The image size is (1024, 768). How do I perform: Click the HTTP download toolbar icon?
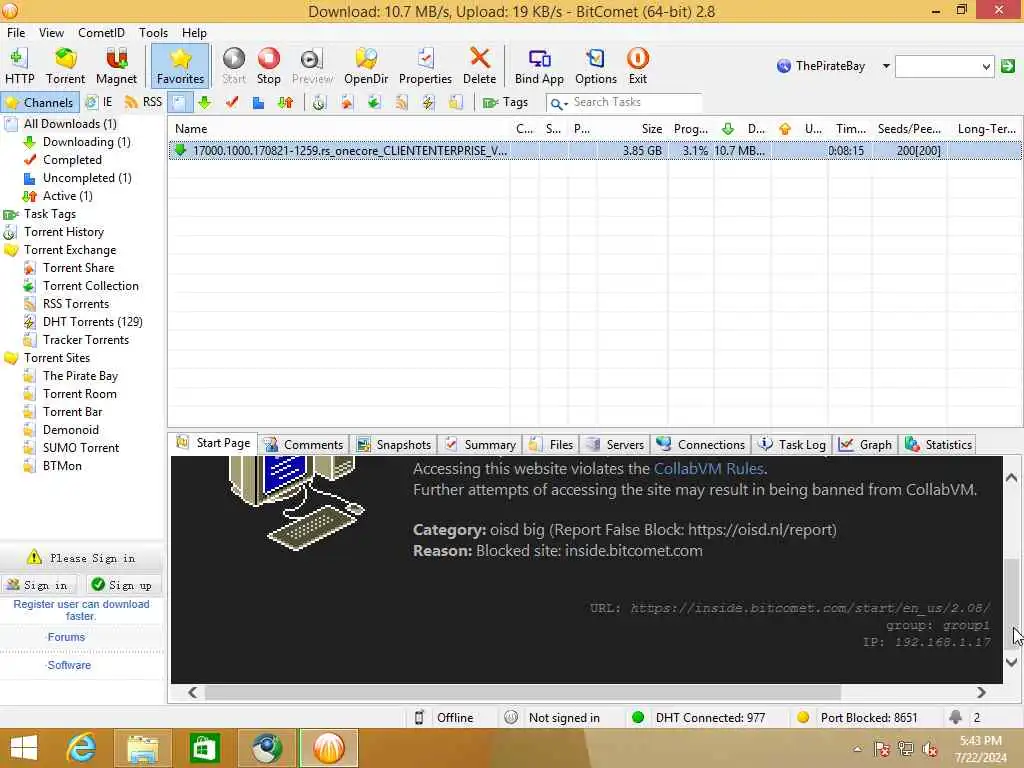pos(20,65)
